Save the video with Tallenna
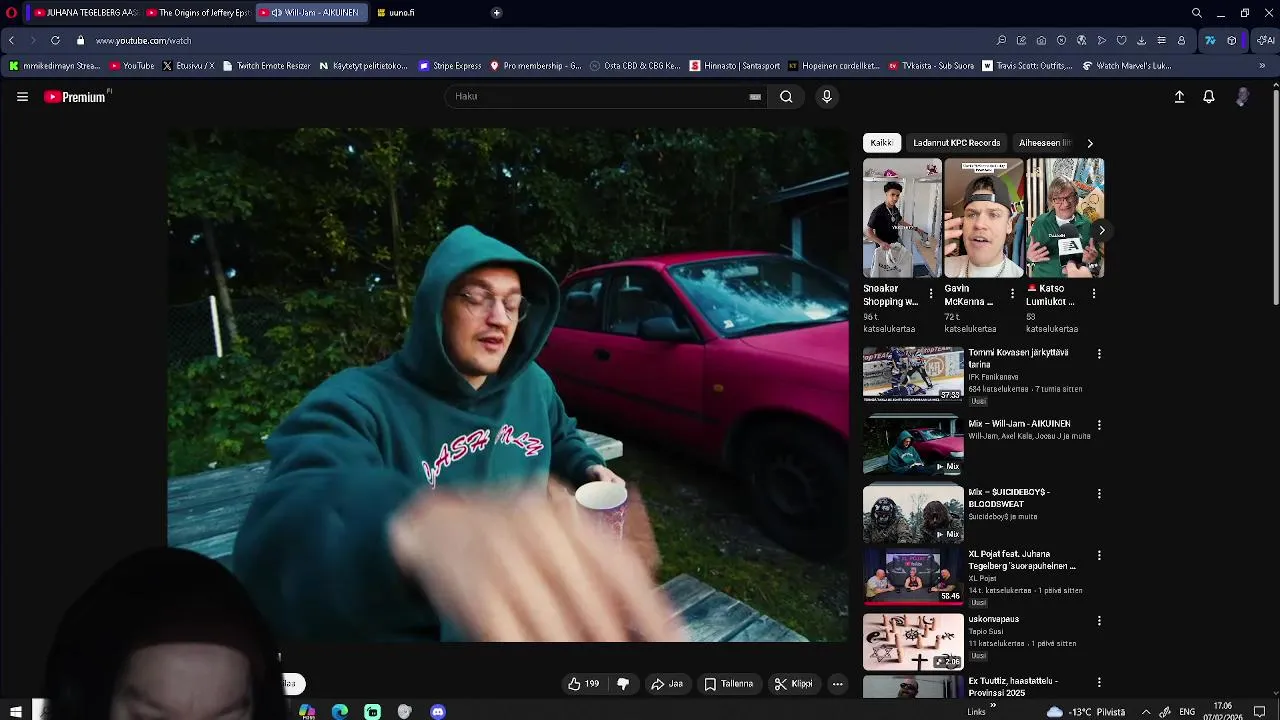Image resolution: width=1280 pixels, height=720 pixels. pos(729,684)
